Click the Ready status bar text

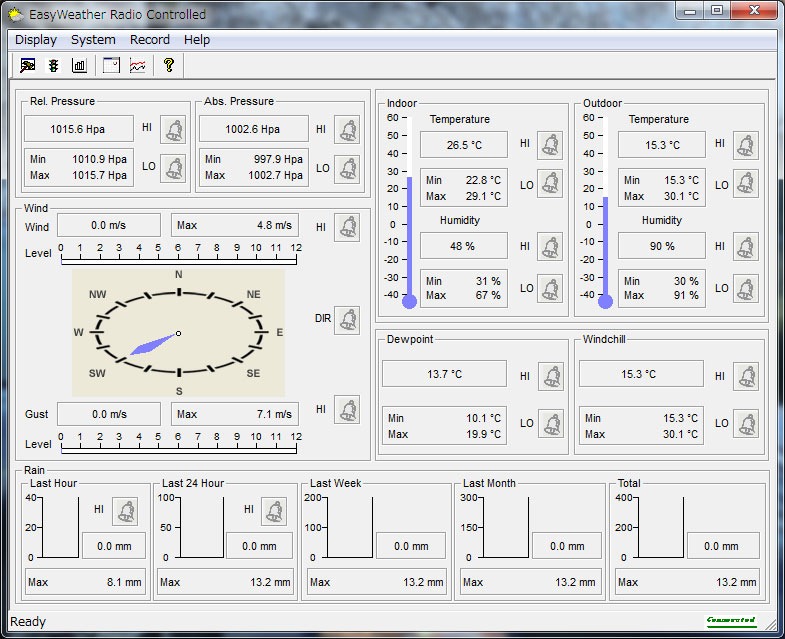point(28,621)
